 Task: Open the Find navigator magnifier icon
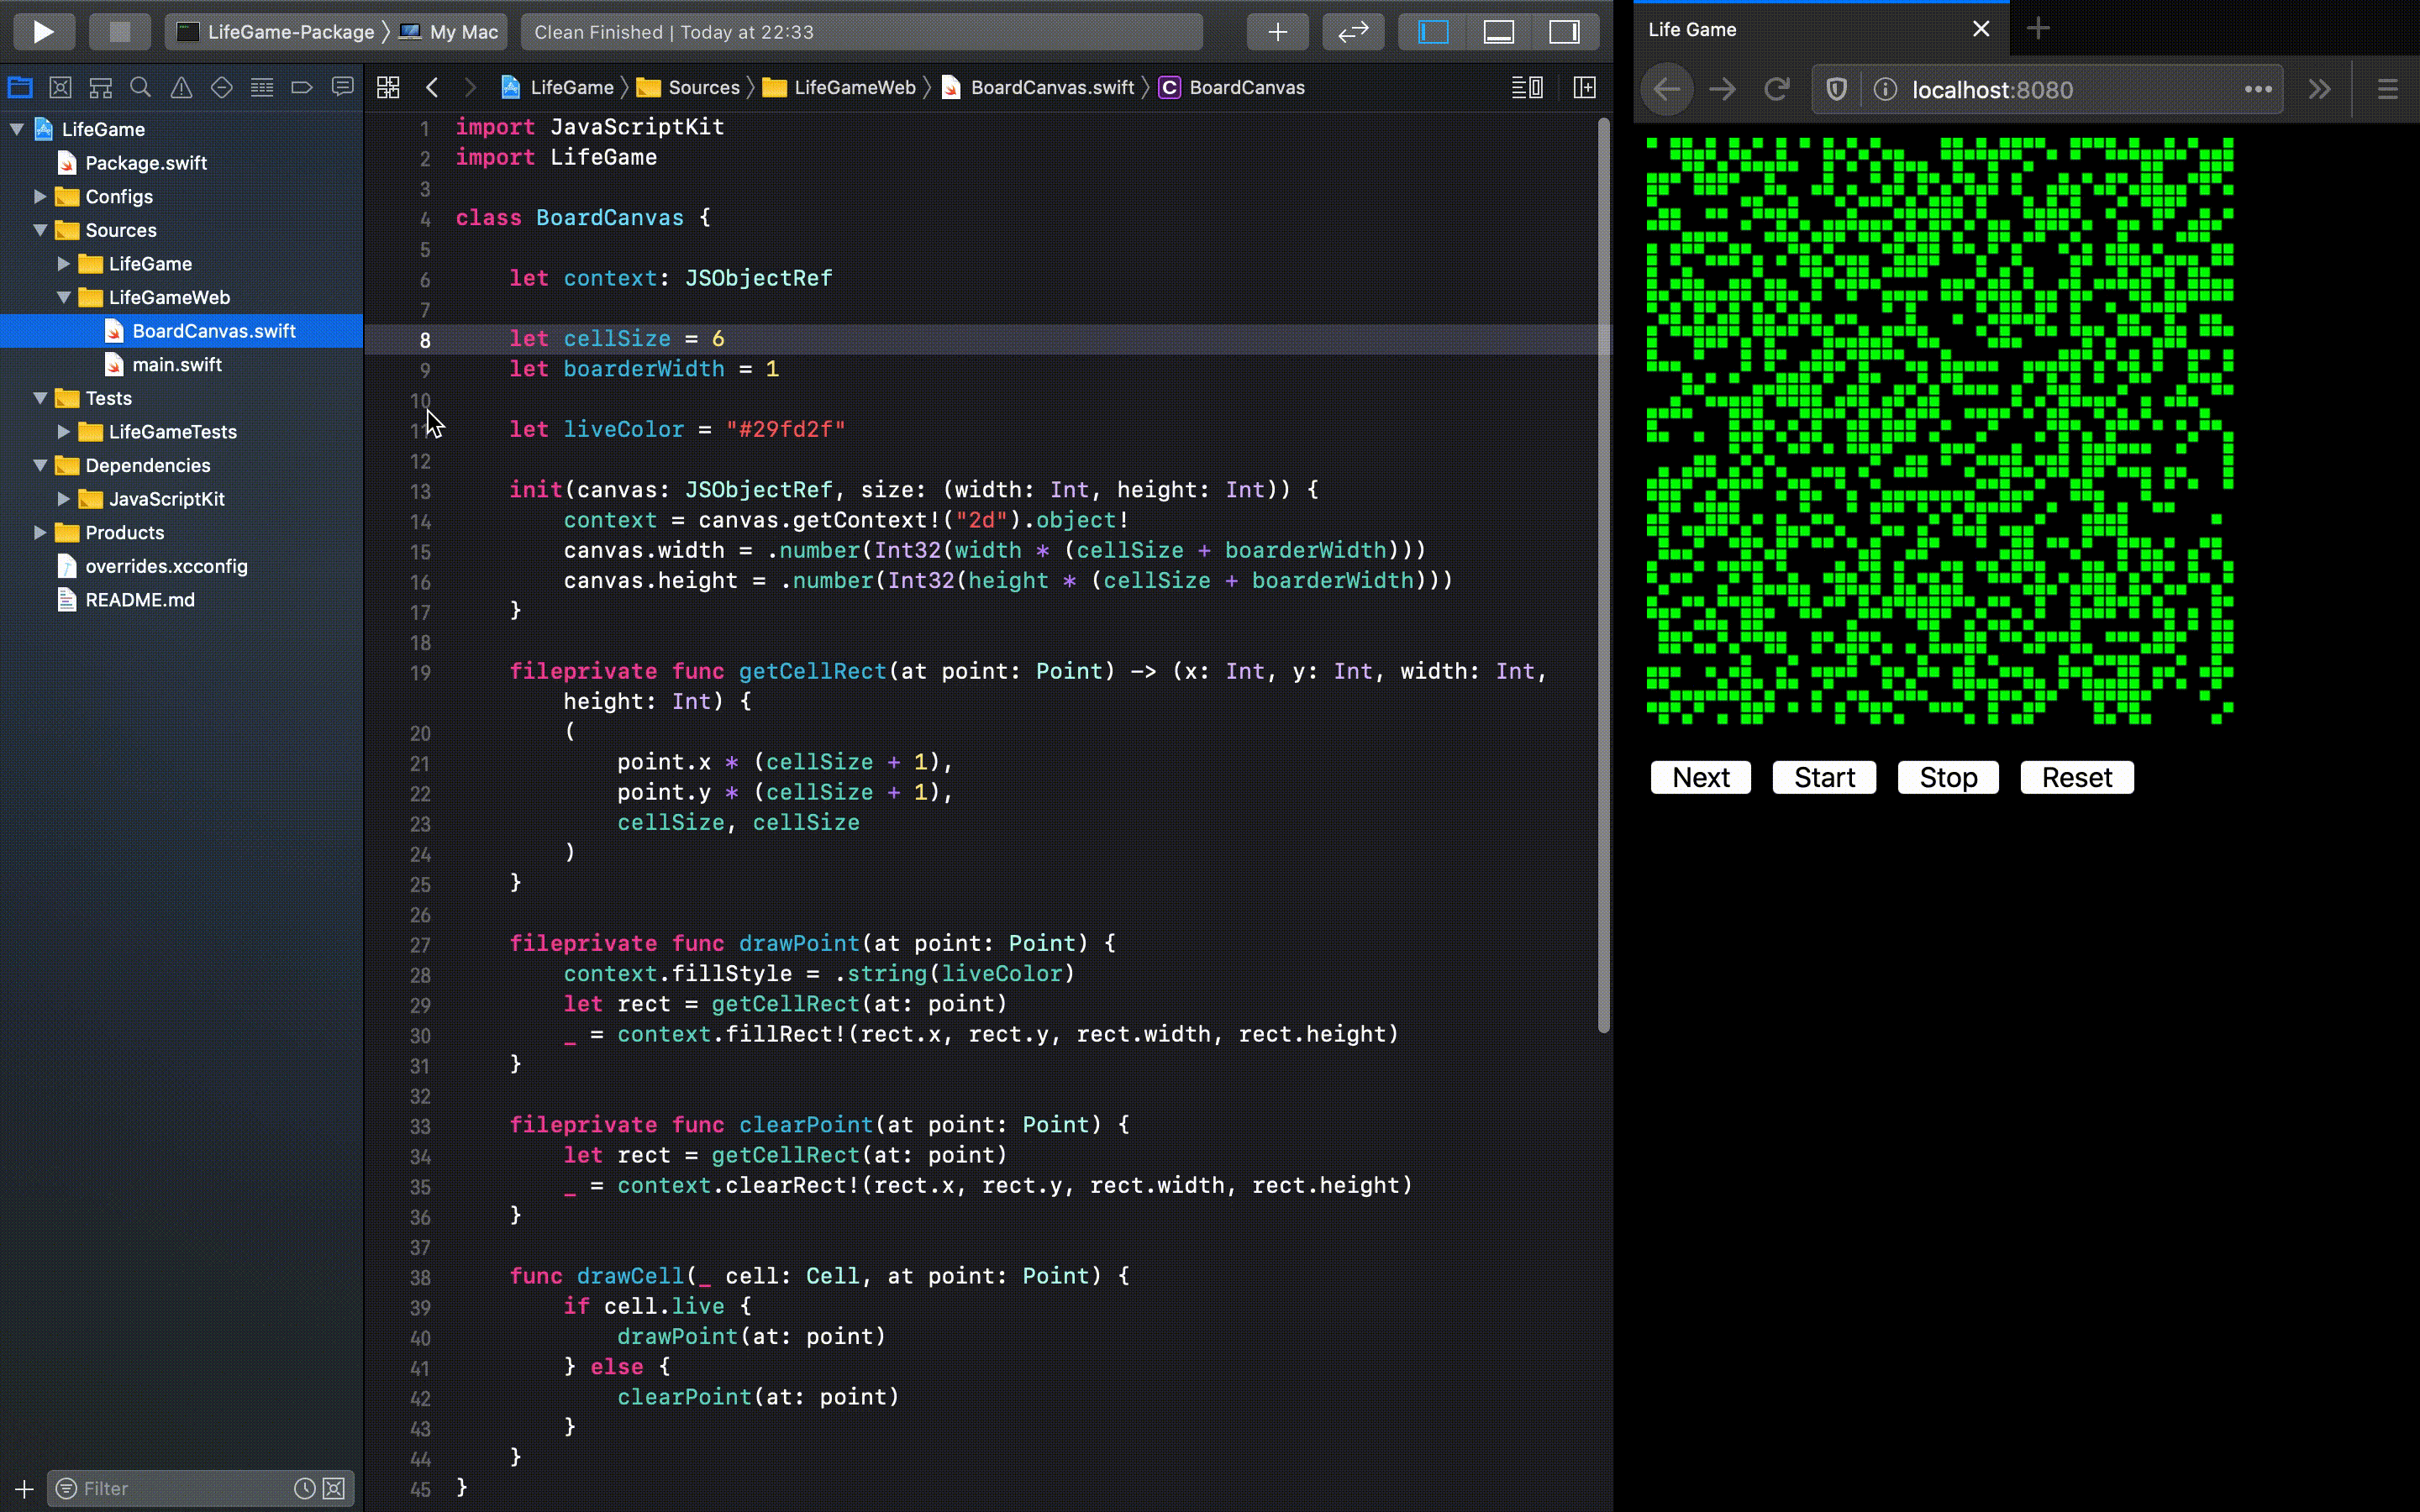(x=141, y=88)
